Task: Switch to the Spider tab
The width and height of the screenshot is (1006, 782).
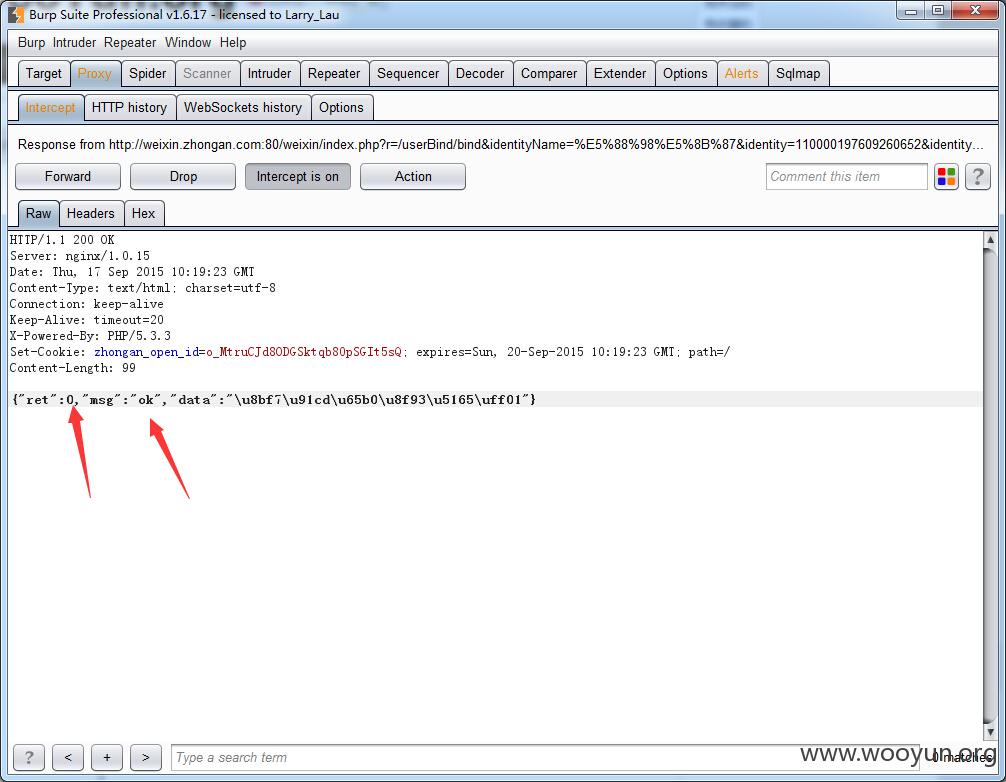Action: click(x=148, y=74)
